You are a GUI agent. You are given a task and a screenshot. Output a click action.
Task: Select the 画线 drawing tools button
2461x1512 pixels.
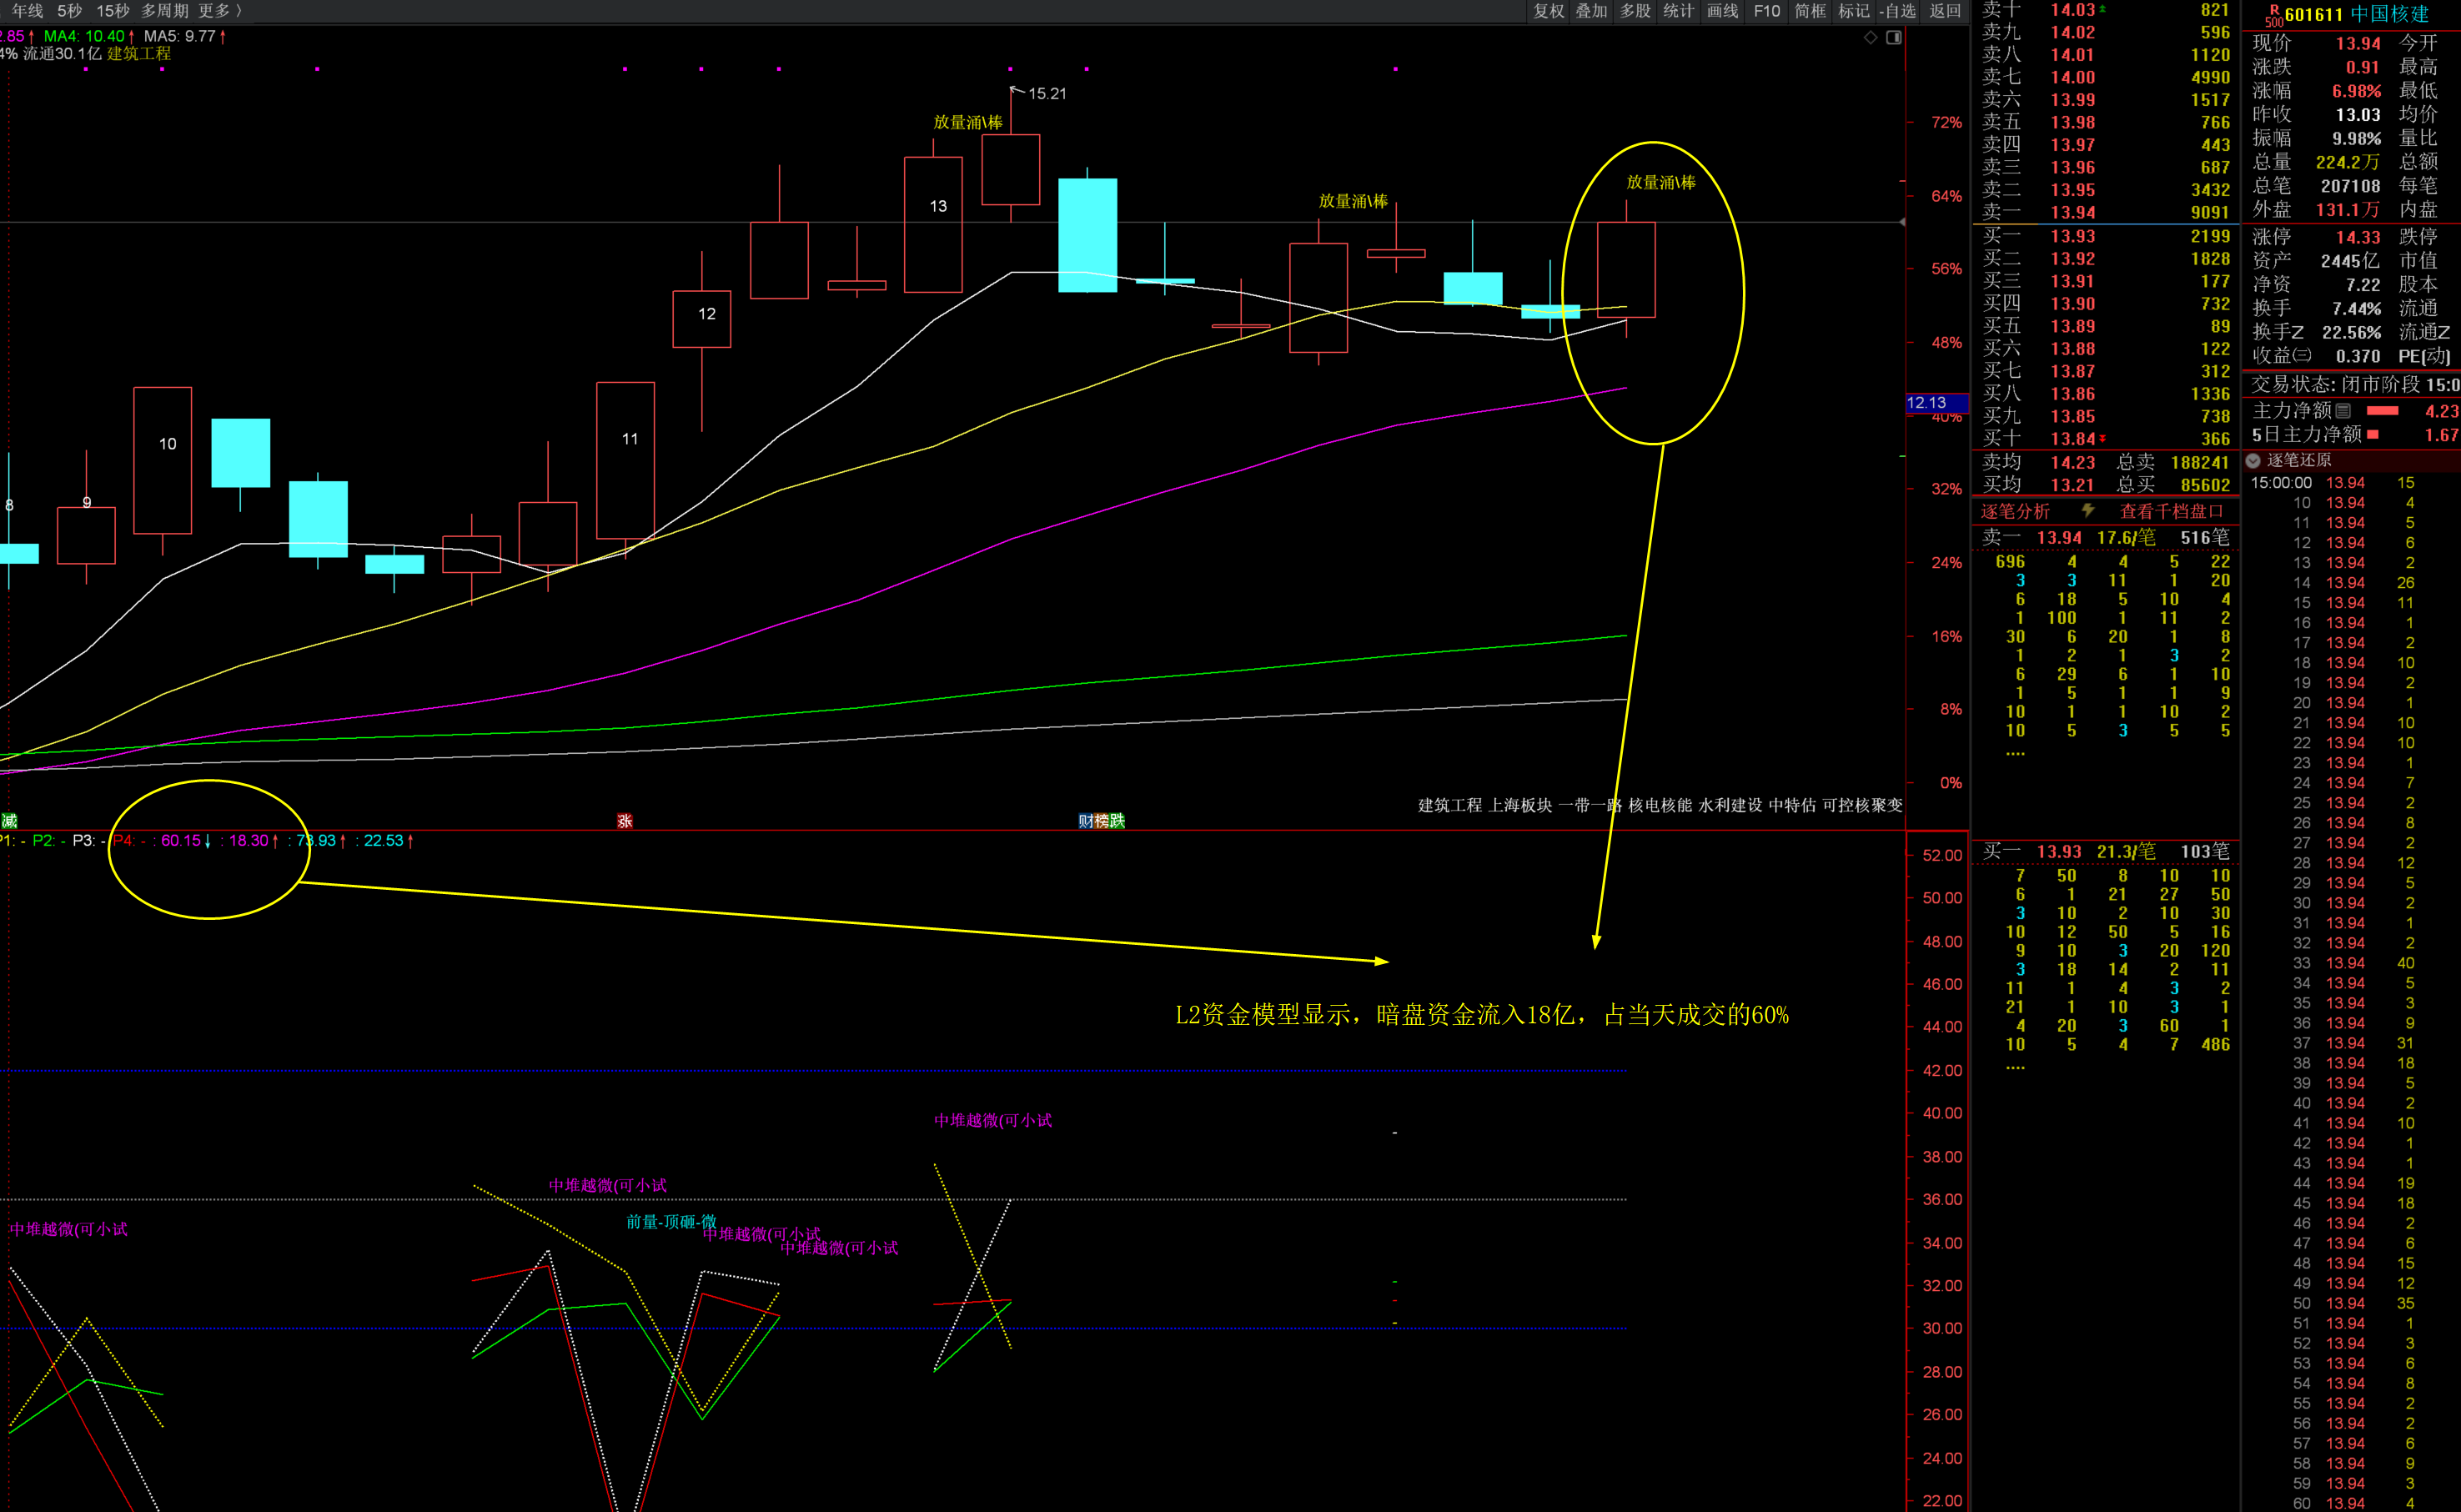coord(1722,11)
